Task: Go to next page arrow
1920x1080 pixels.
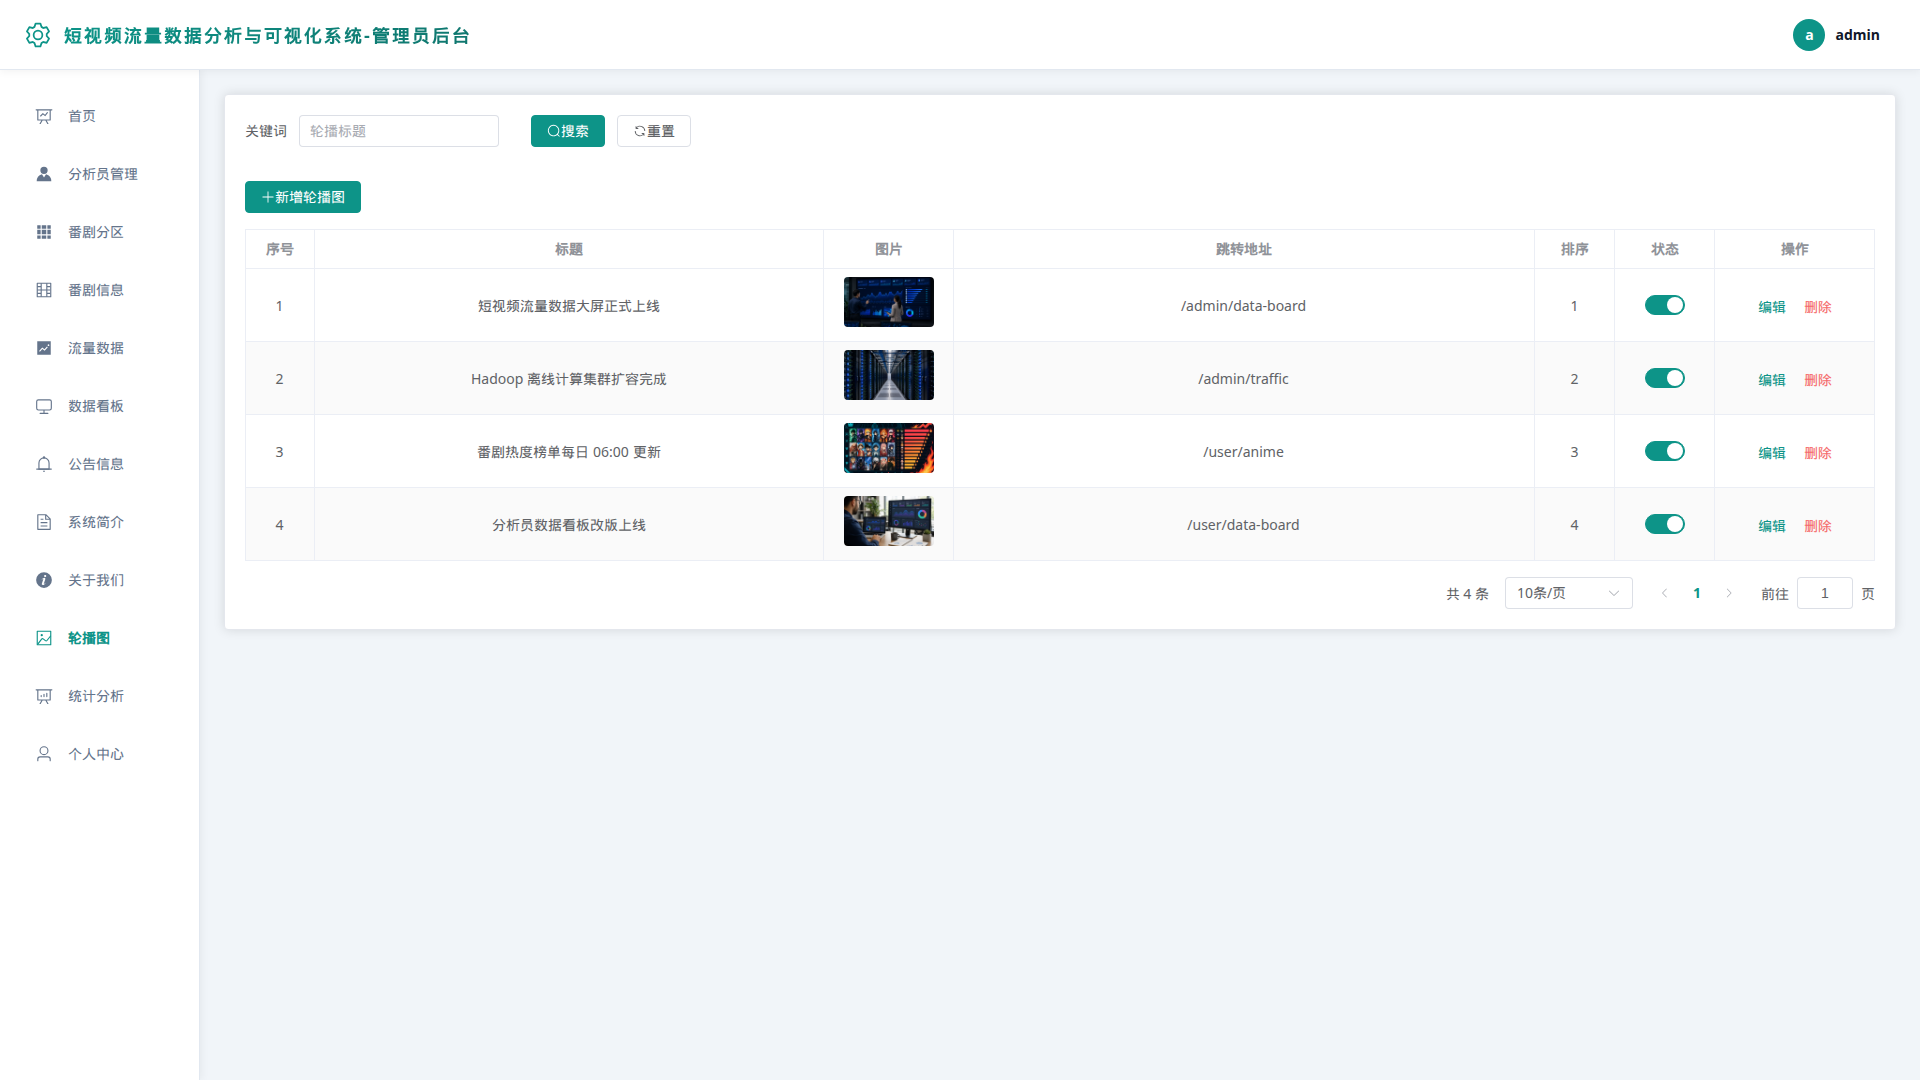Action: [1728, 593]
